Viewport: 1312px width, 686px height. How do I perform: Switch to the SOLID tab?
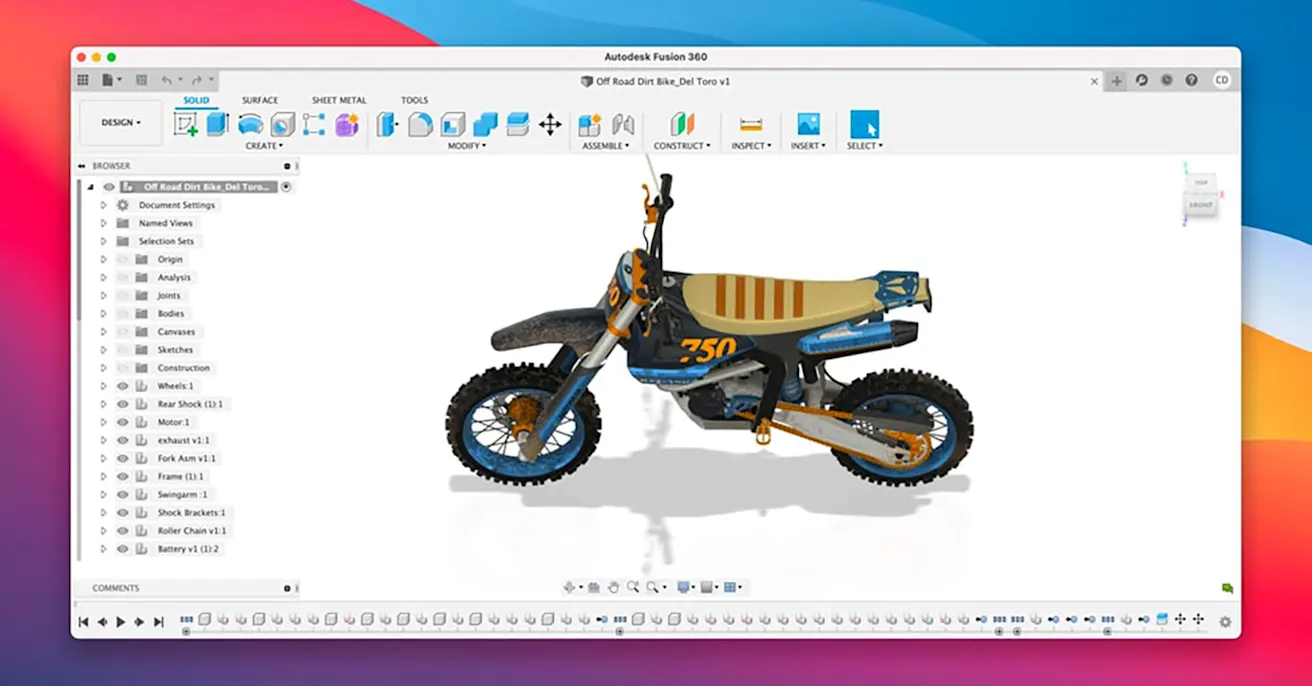(x=196, y=100)
